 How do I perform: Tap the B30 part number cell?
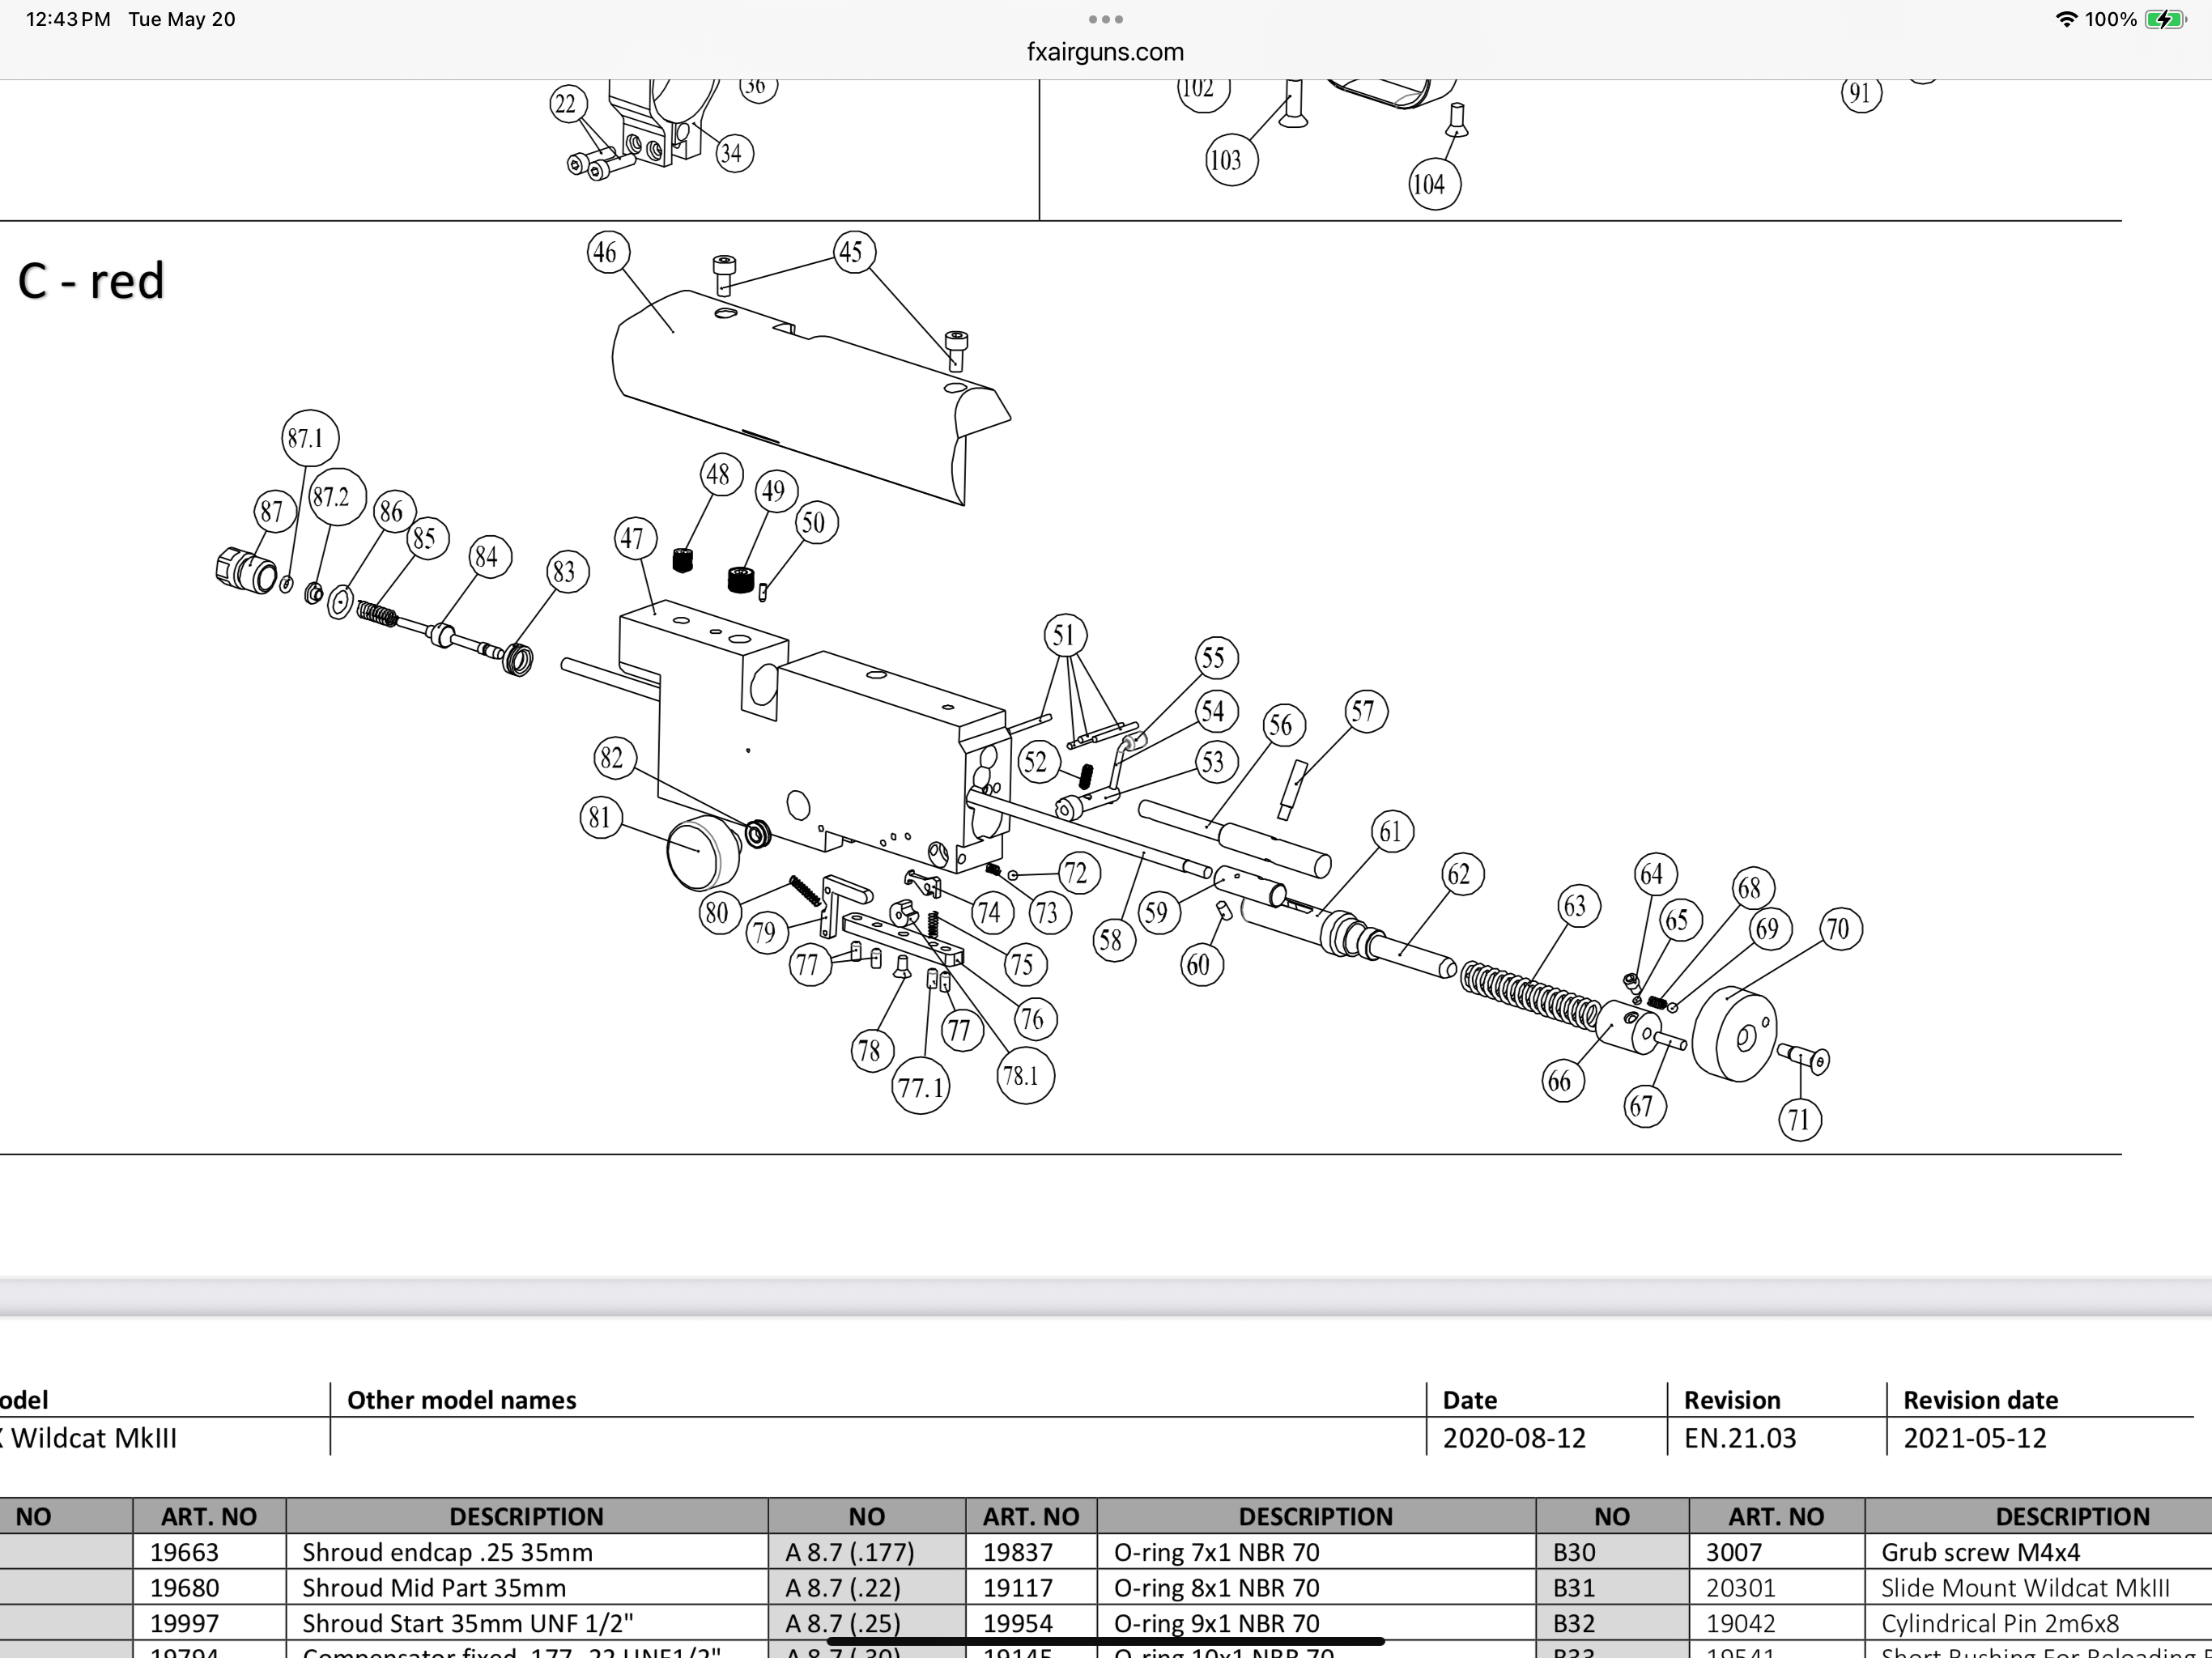tap(1612, 1552)
